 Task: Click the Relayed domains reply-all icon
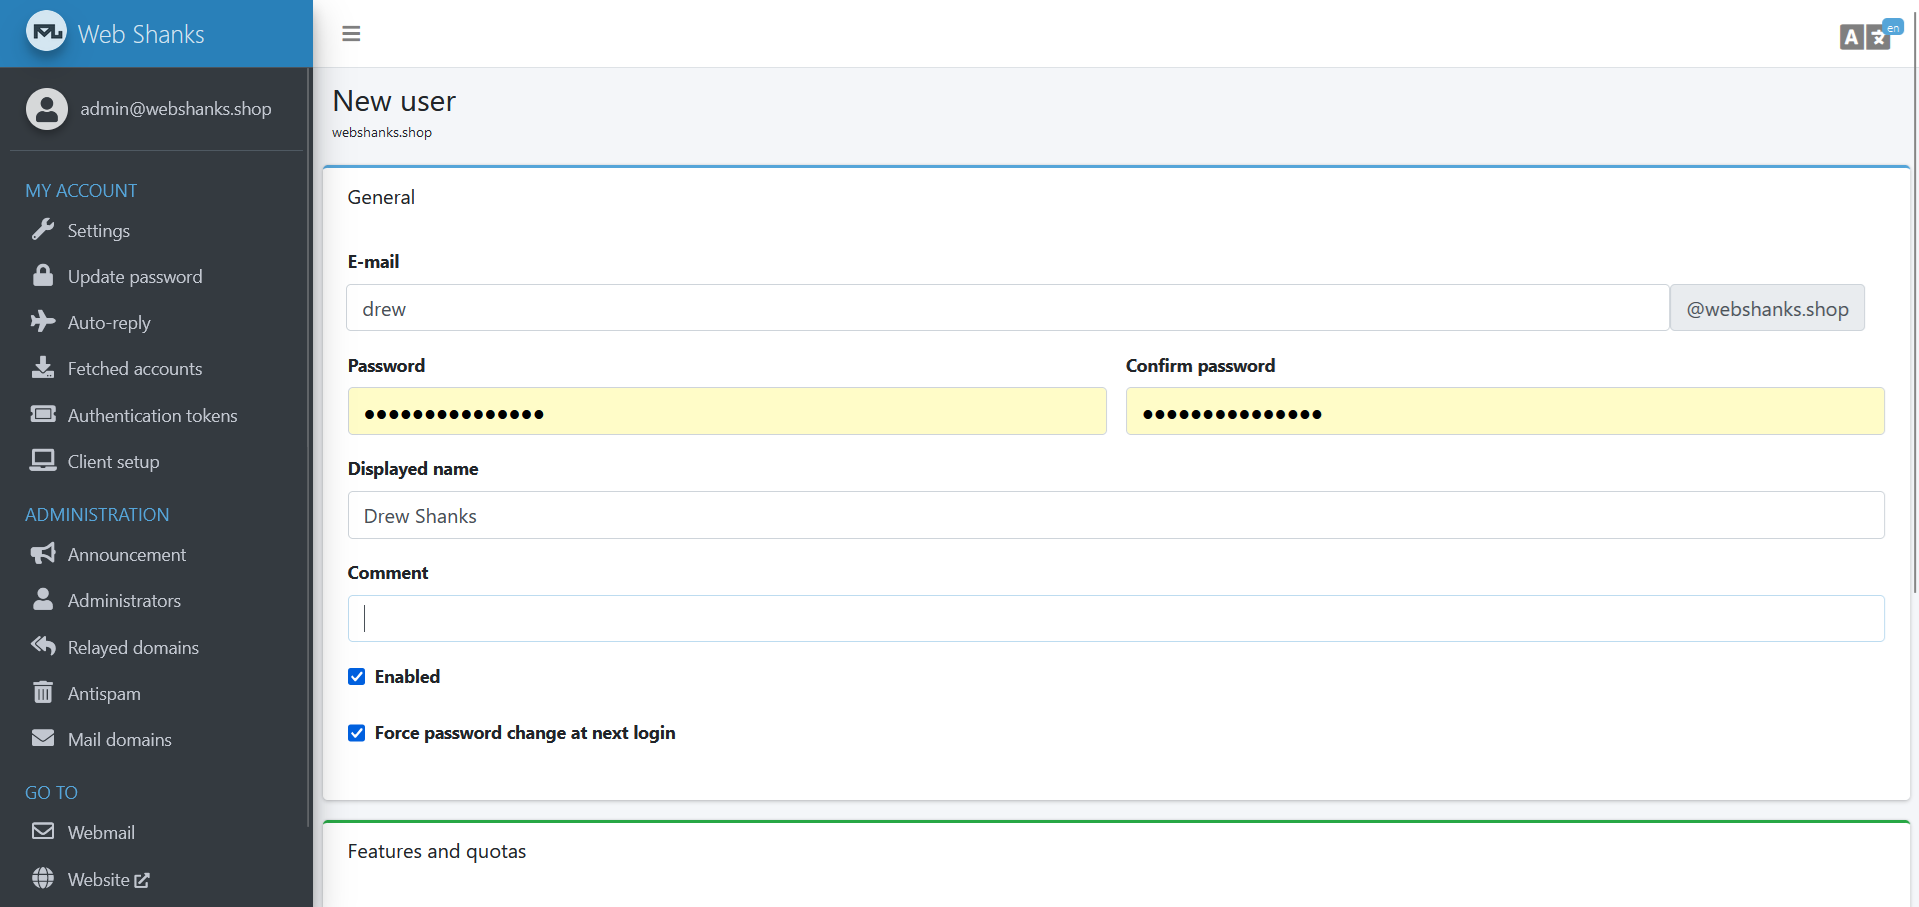pyautogui.click(x=43, y=646)
